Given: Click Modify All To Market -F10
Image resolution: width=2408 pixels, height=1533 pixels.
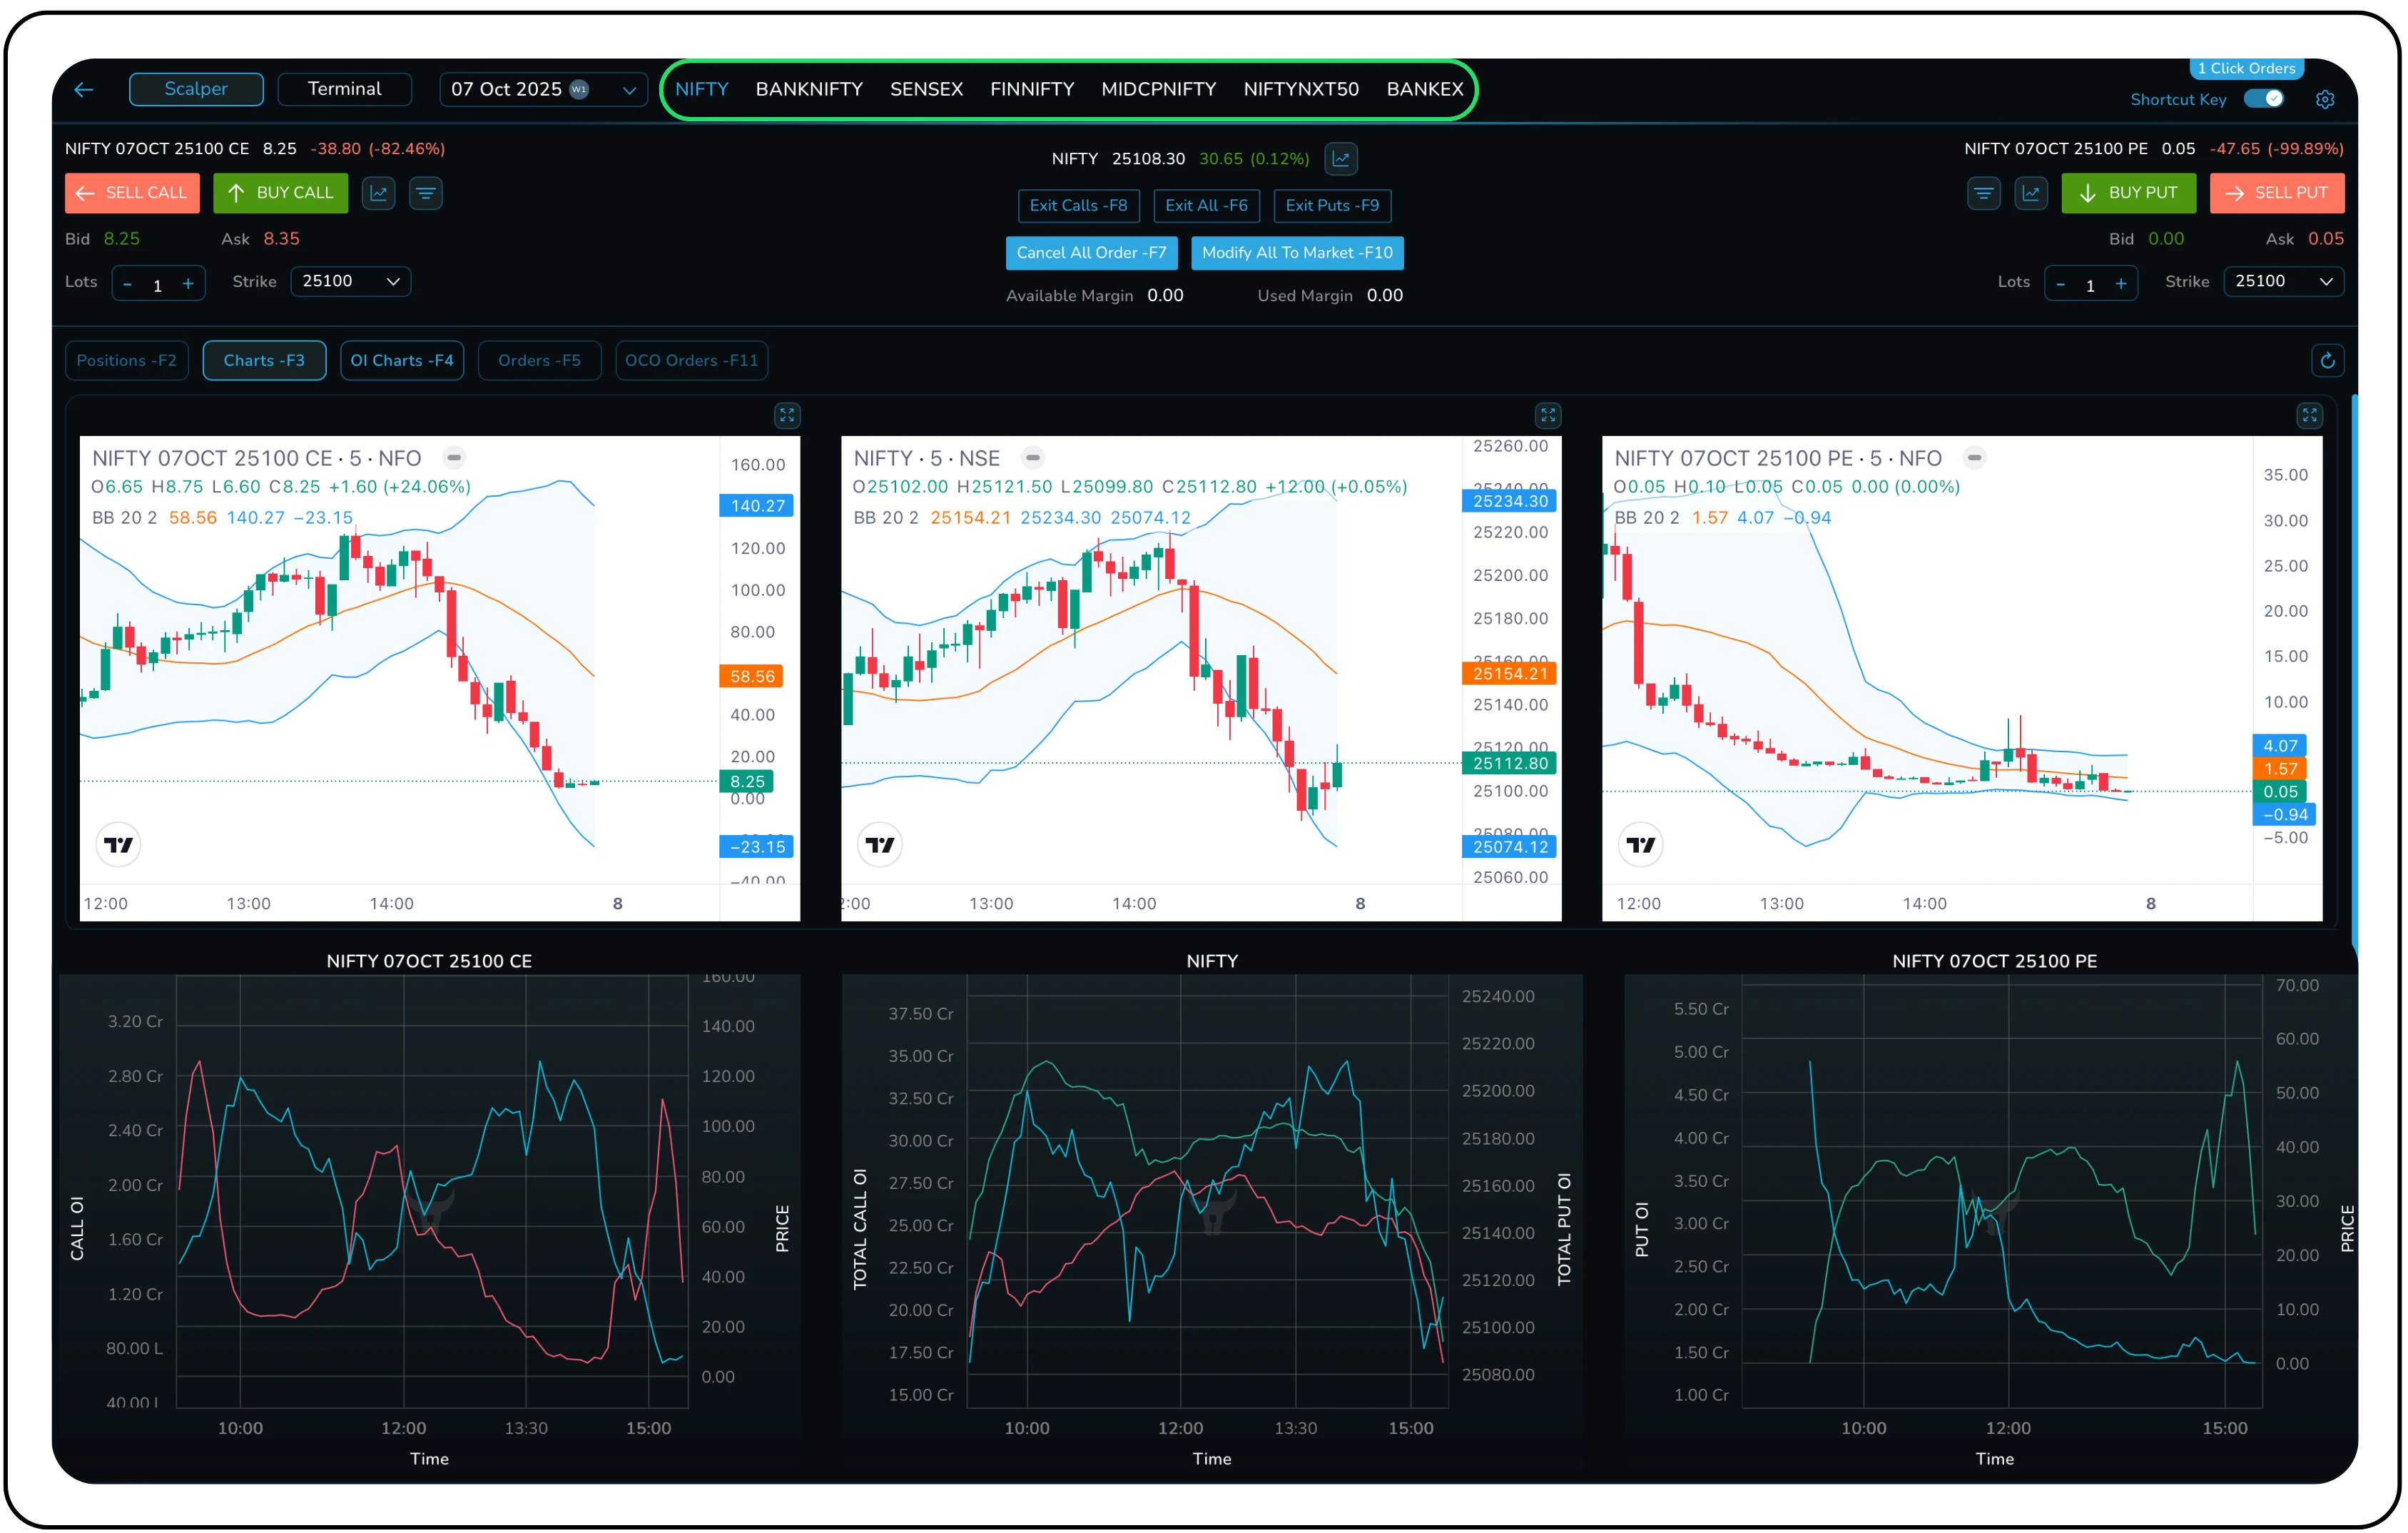Looking at the screenshot, I should point(1297,253).
